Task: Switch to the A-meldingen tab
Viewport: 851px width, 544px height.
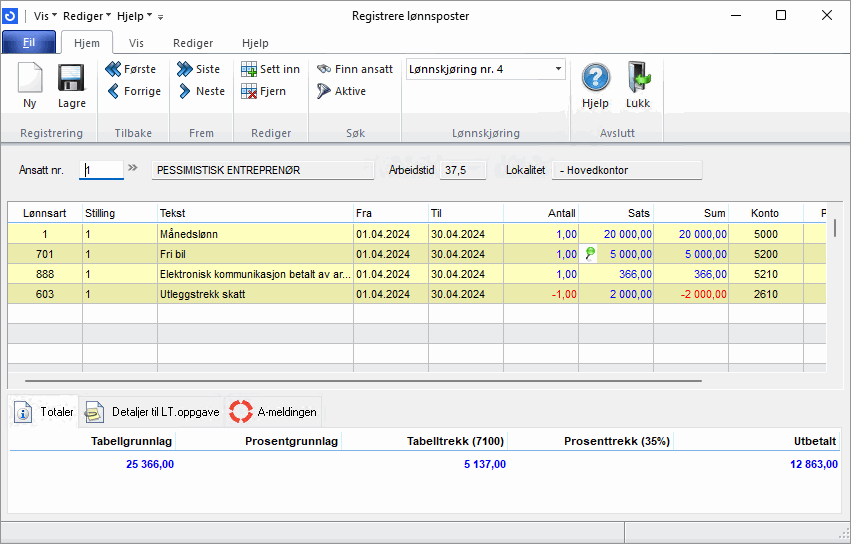Action: point(273,411)
